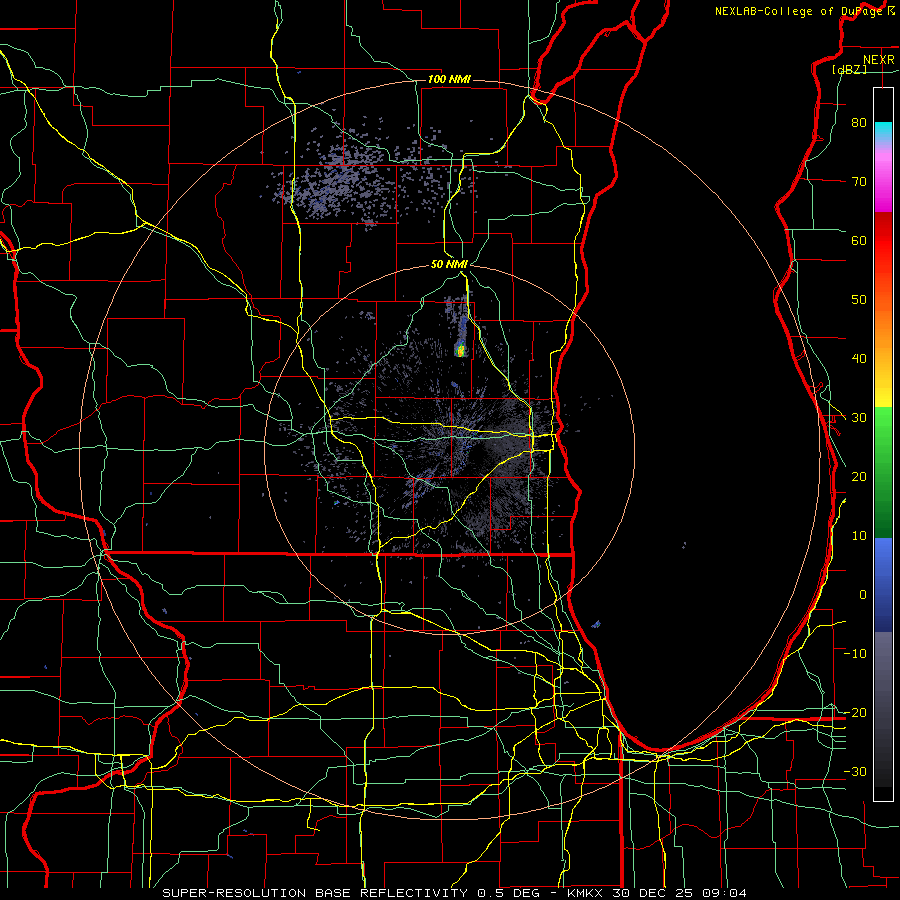This screenshot has height=900, width=900.
Task: Click the '30' value on the dBZ scale
Action: tap(859, 417)
